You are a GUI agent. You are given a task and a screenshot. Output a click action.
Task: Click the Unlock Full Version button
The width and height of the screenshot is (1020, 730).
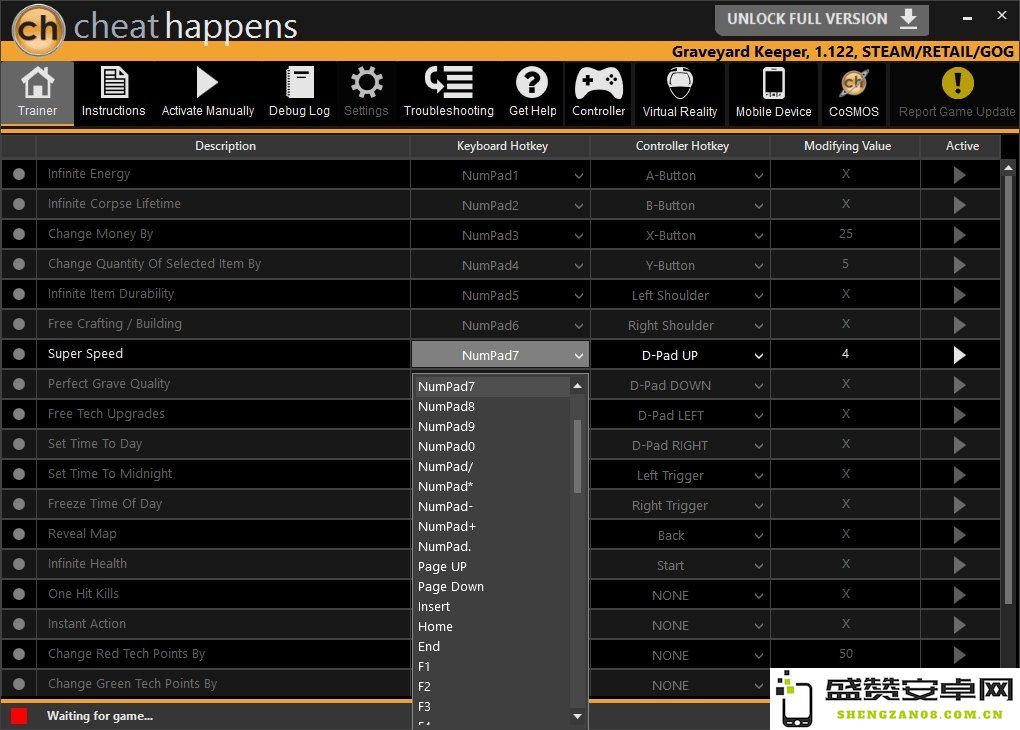click(822, 19)
